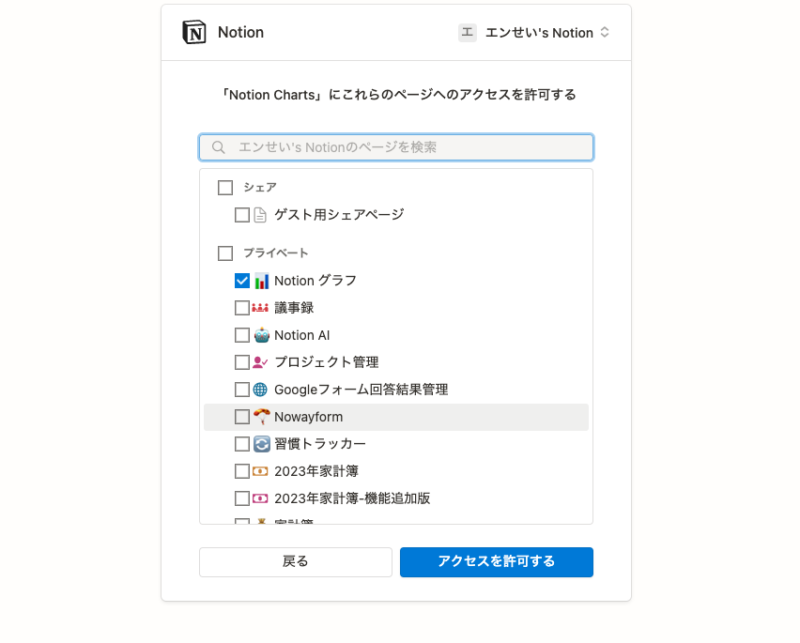The height and width of the screenshot is (643, 800).
Task: Select the 'ゲスト用シェアページ' page label
Action: (339, 215)
